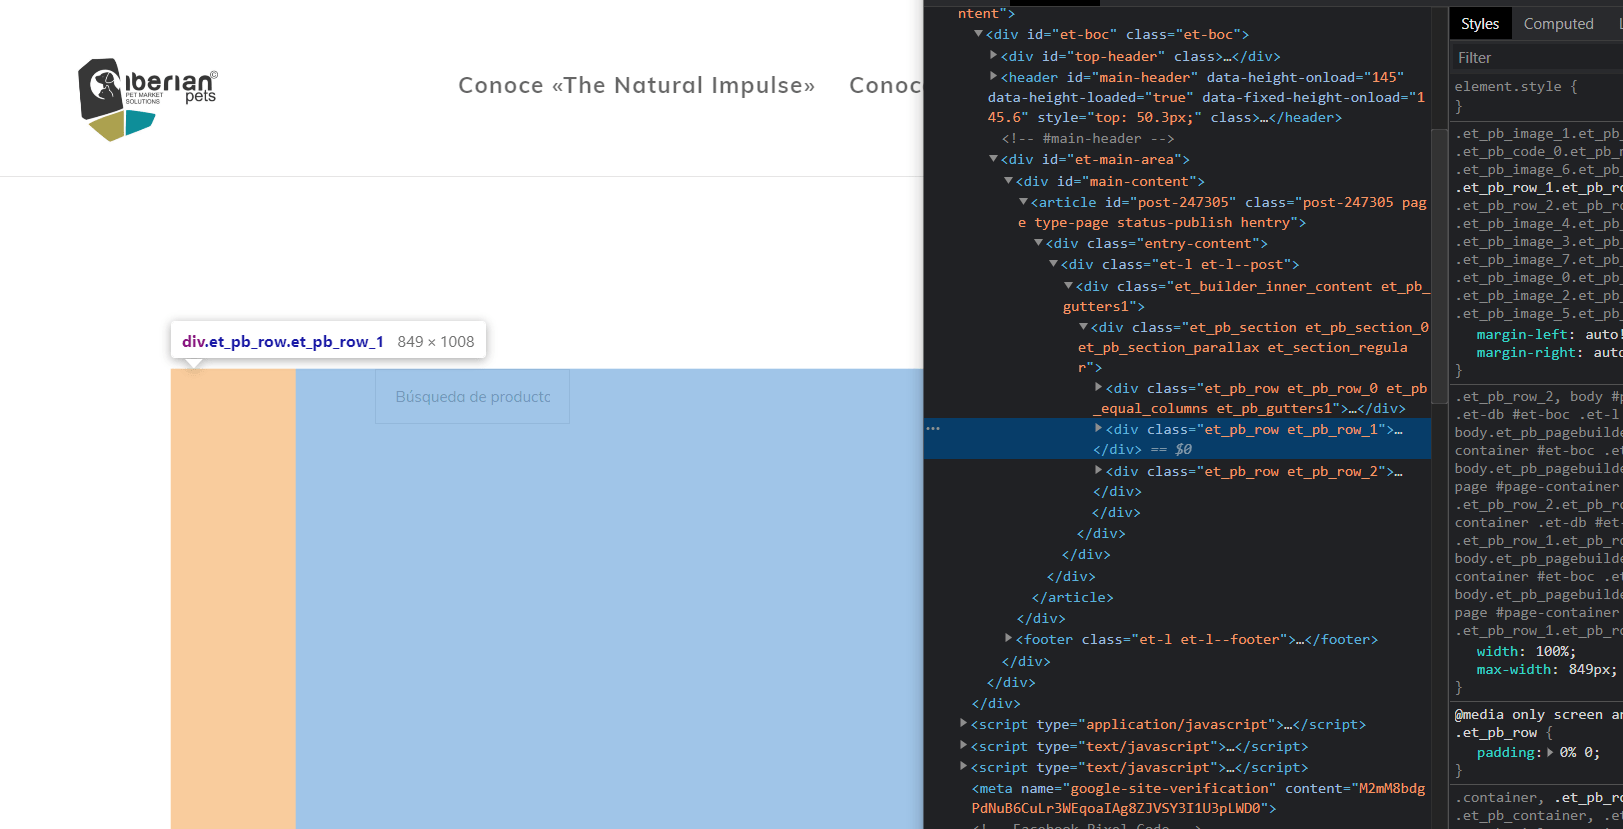Image resolution: width=1623 pixels, height=829 pixels.
Task: Select the '.et_pb_image_1.et_pb' selector line
Action: point(1538,134)
